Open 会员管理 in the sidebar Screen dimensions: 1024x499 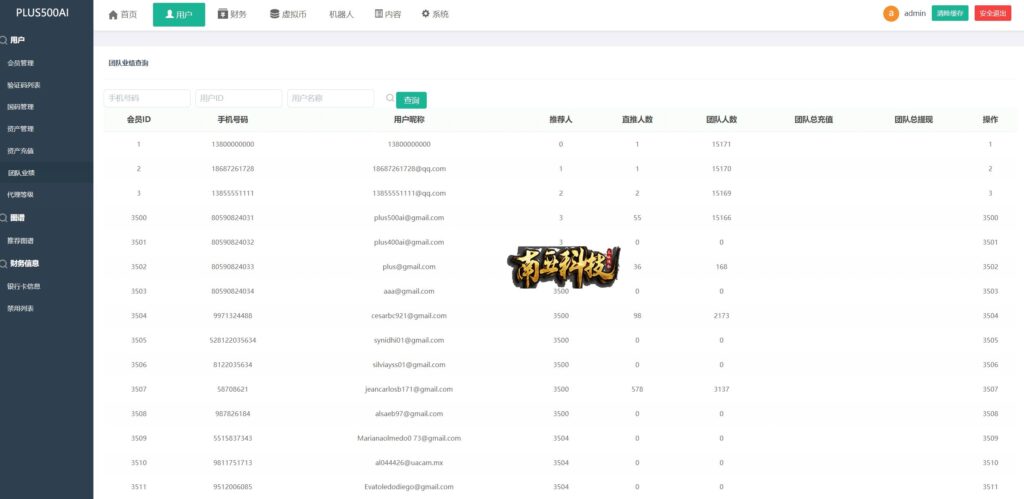pyautogui.click(x=20, y=63)
